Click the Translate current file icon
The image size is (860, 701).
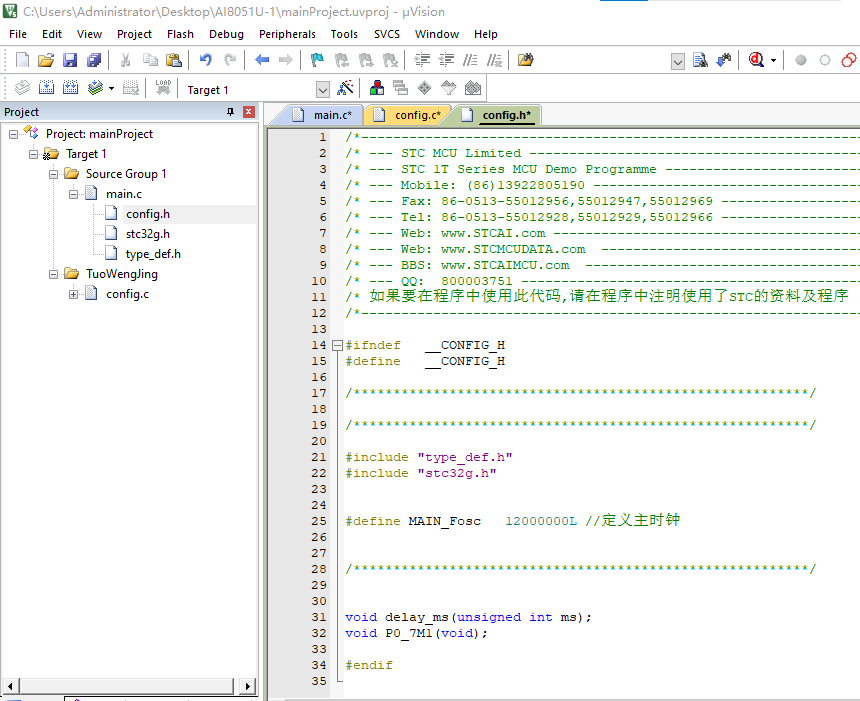[x=22, y=87]
